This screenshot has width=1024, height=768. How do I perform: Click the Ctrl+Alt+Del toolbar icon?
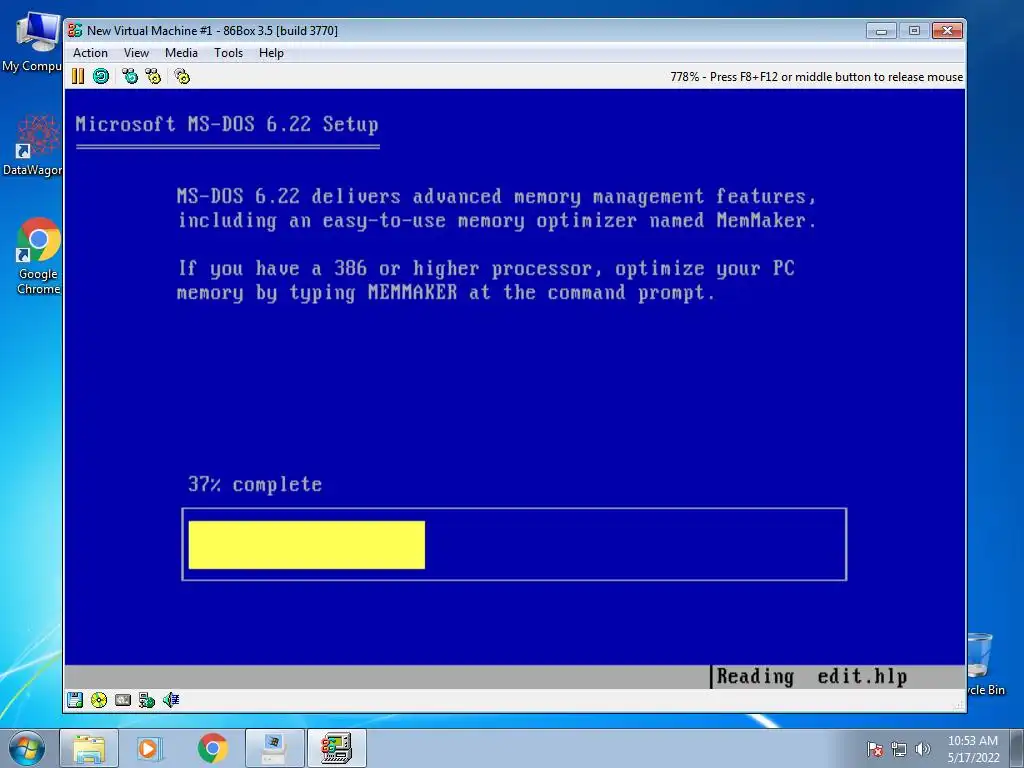(130, 76)
